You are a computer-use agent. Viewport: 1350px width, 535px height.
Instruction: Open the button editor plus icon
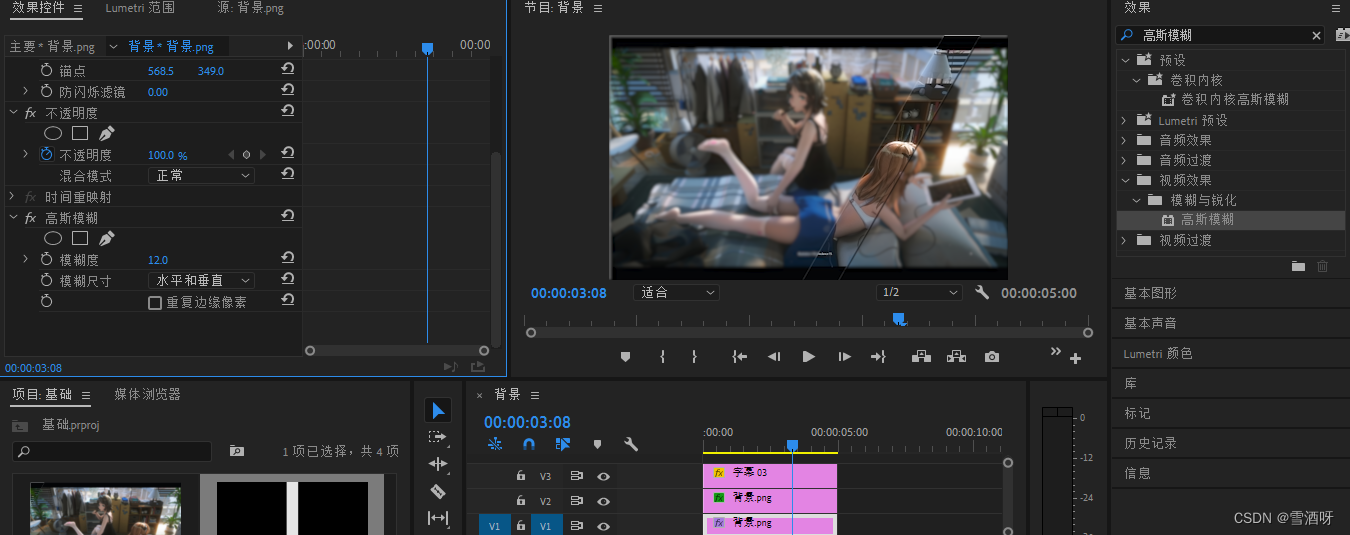pos(1076,358)
